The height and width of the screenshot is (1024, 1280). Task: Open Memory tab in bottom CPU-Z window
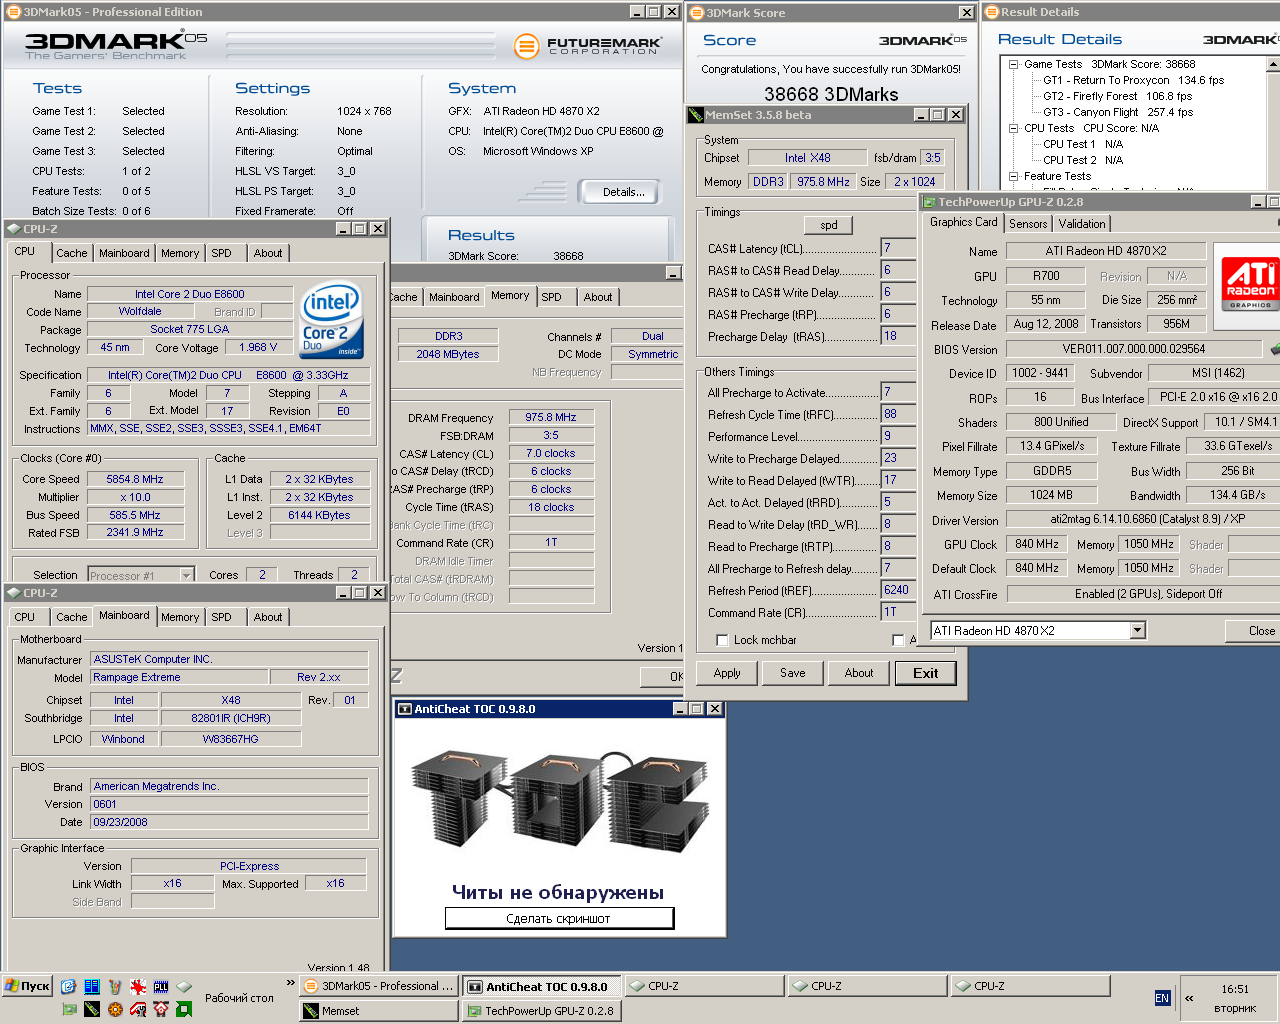[180, 617]
